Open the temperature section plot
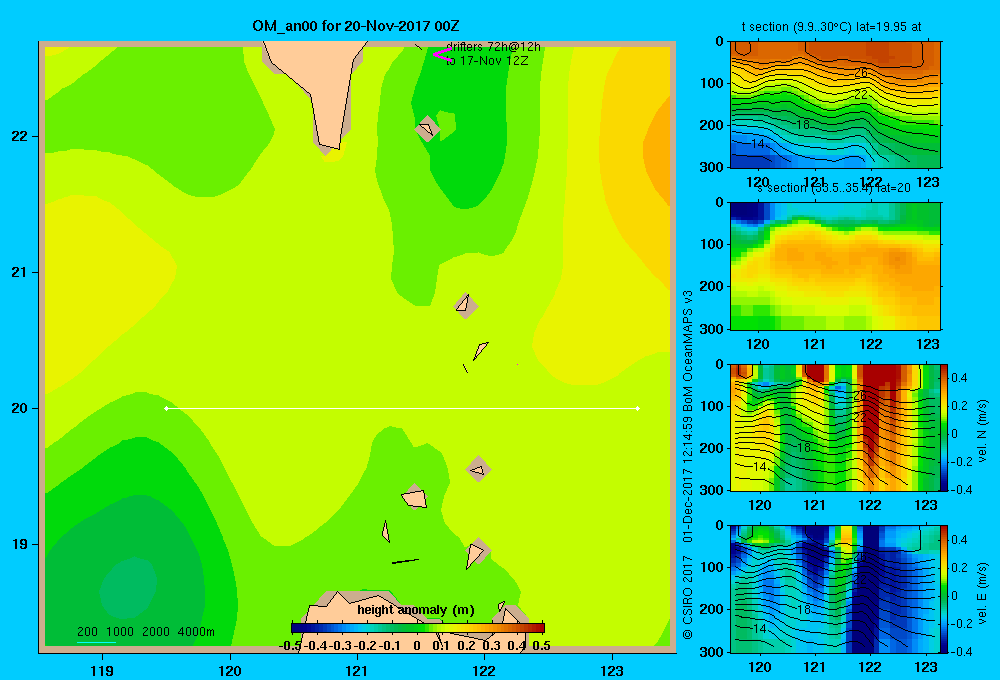 [835, 105]
